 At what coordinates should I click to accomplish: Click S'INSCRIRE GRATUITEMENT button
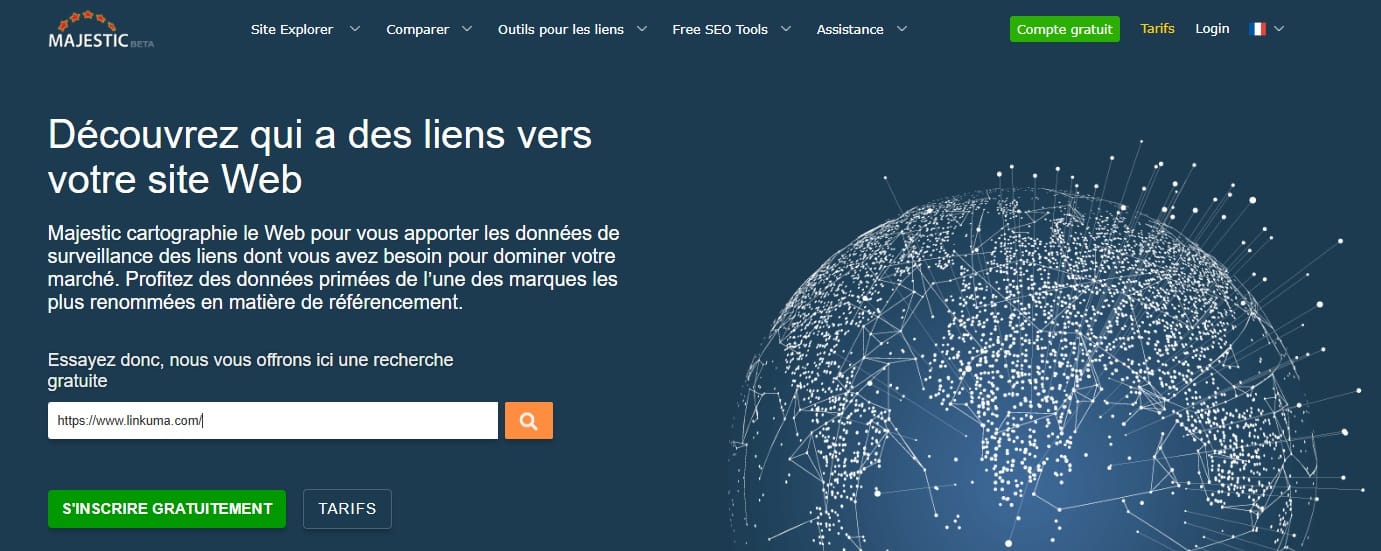pyautogui.click(x=167, y=508)
